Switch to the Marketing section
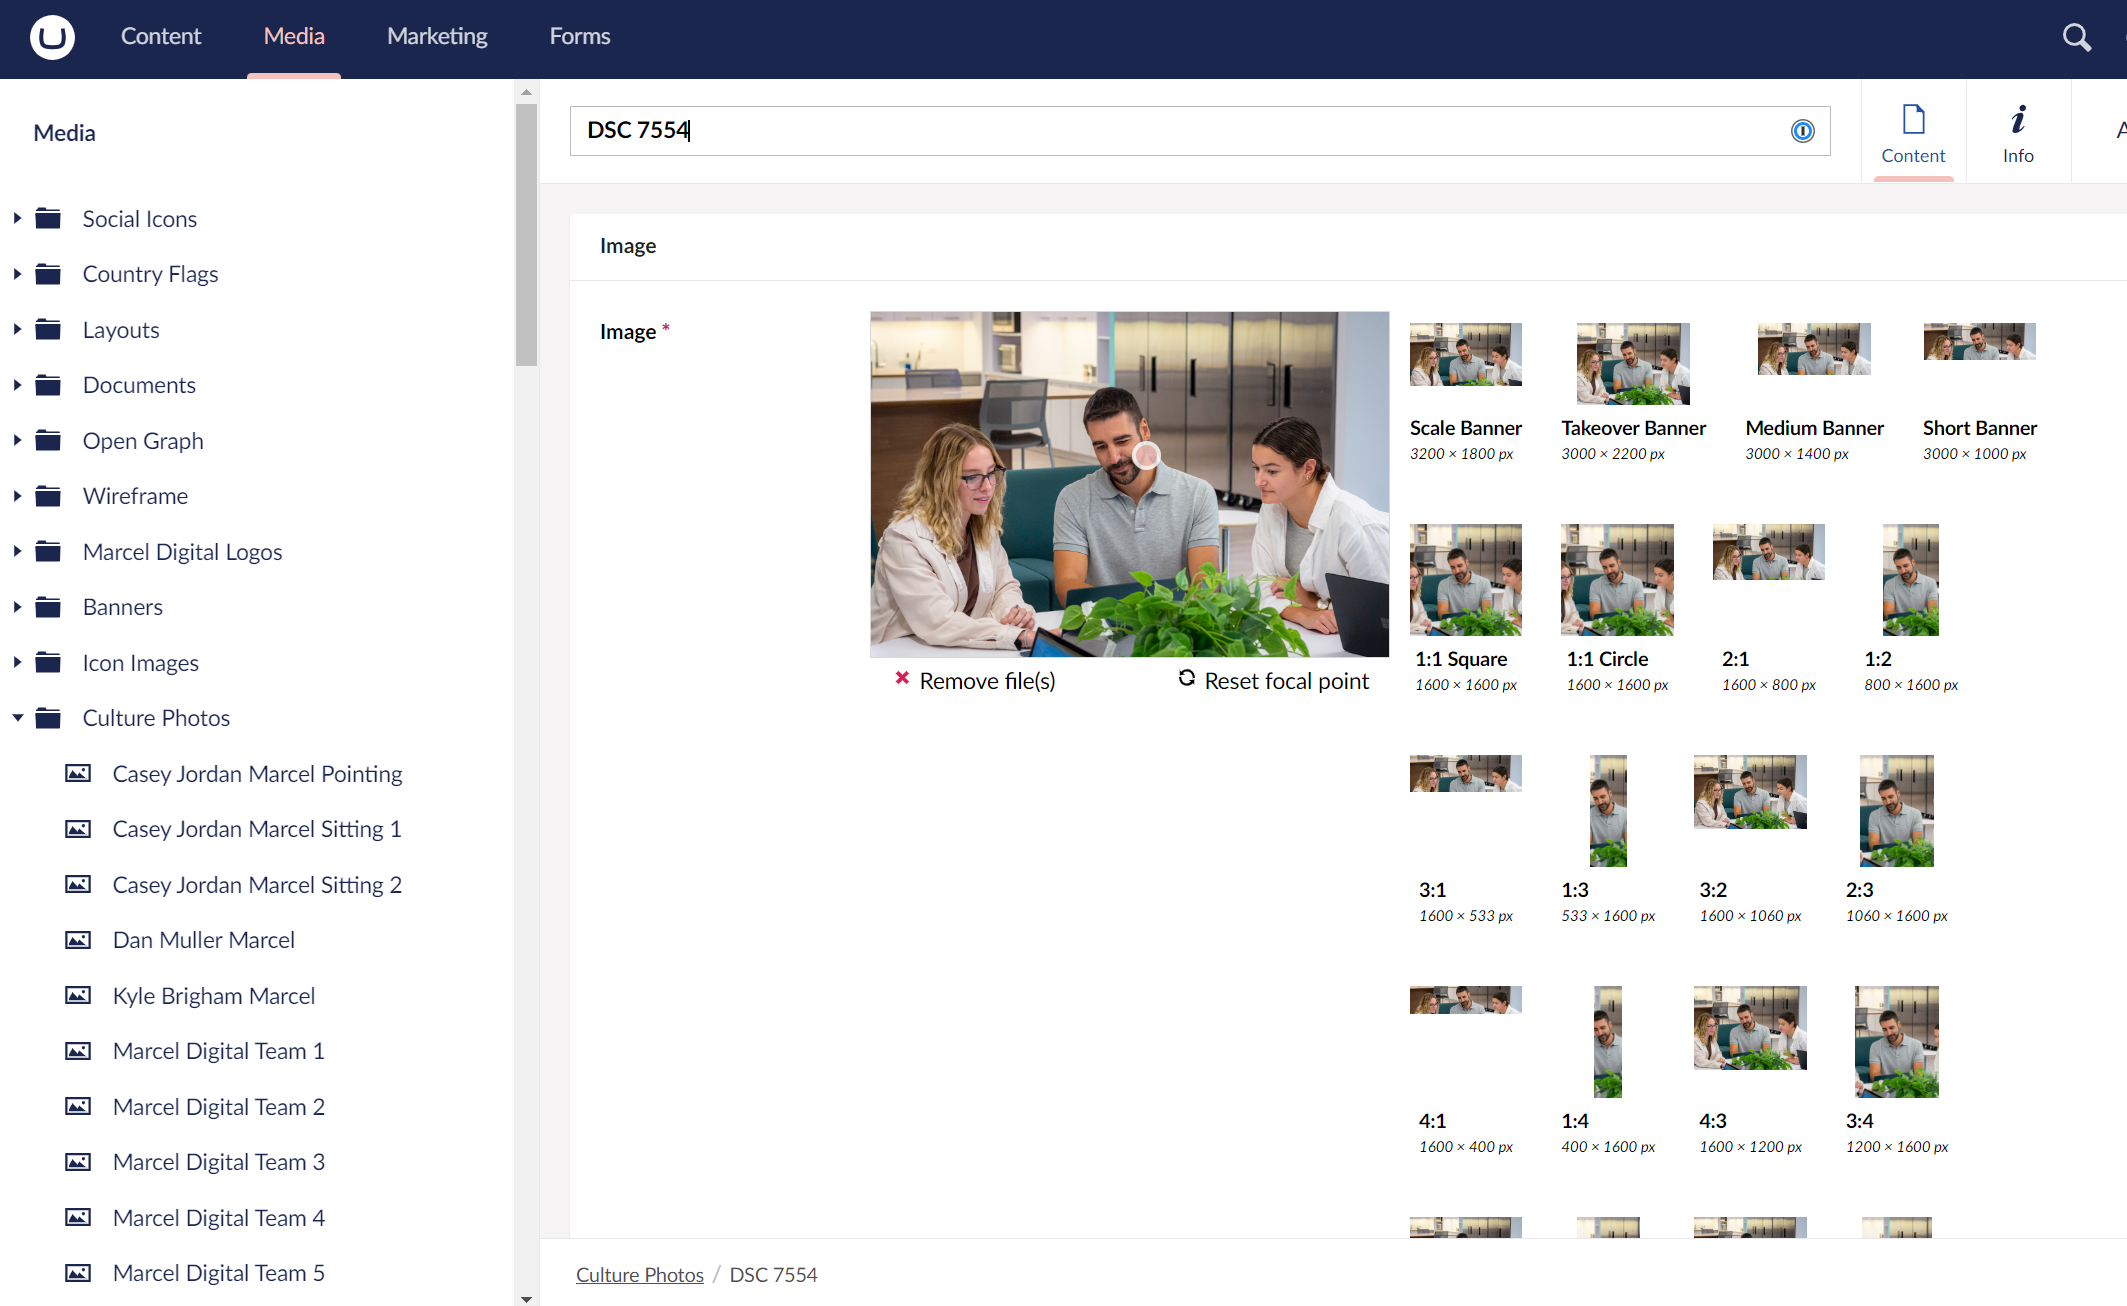The width and height of the screenshot is (2127, 1306). tap(437, 37)
